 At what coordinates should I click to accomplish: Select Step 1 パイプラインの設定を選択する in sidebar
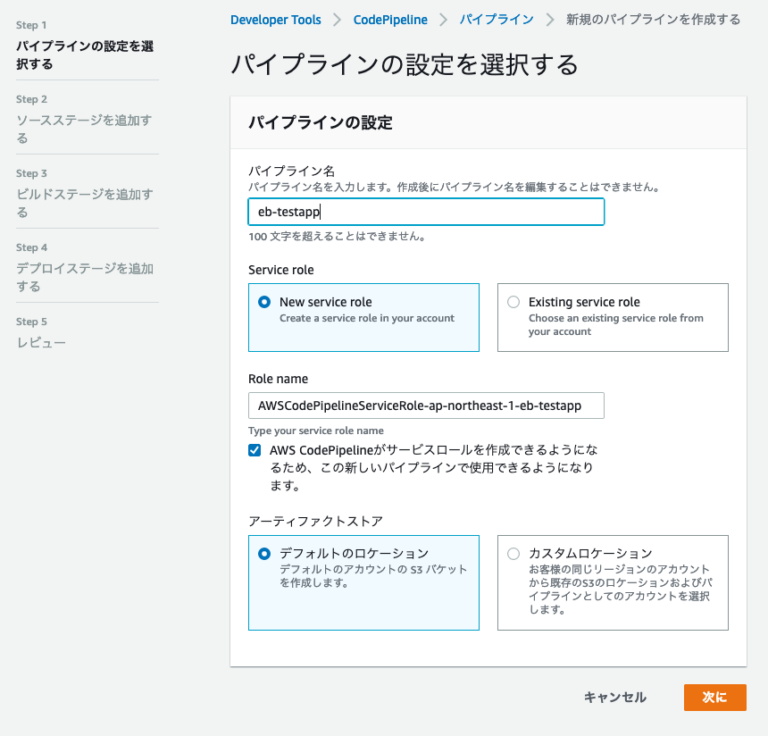[84, 55]
